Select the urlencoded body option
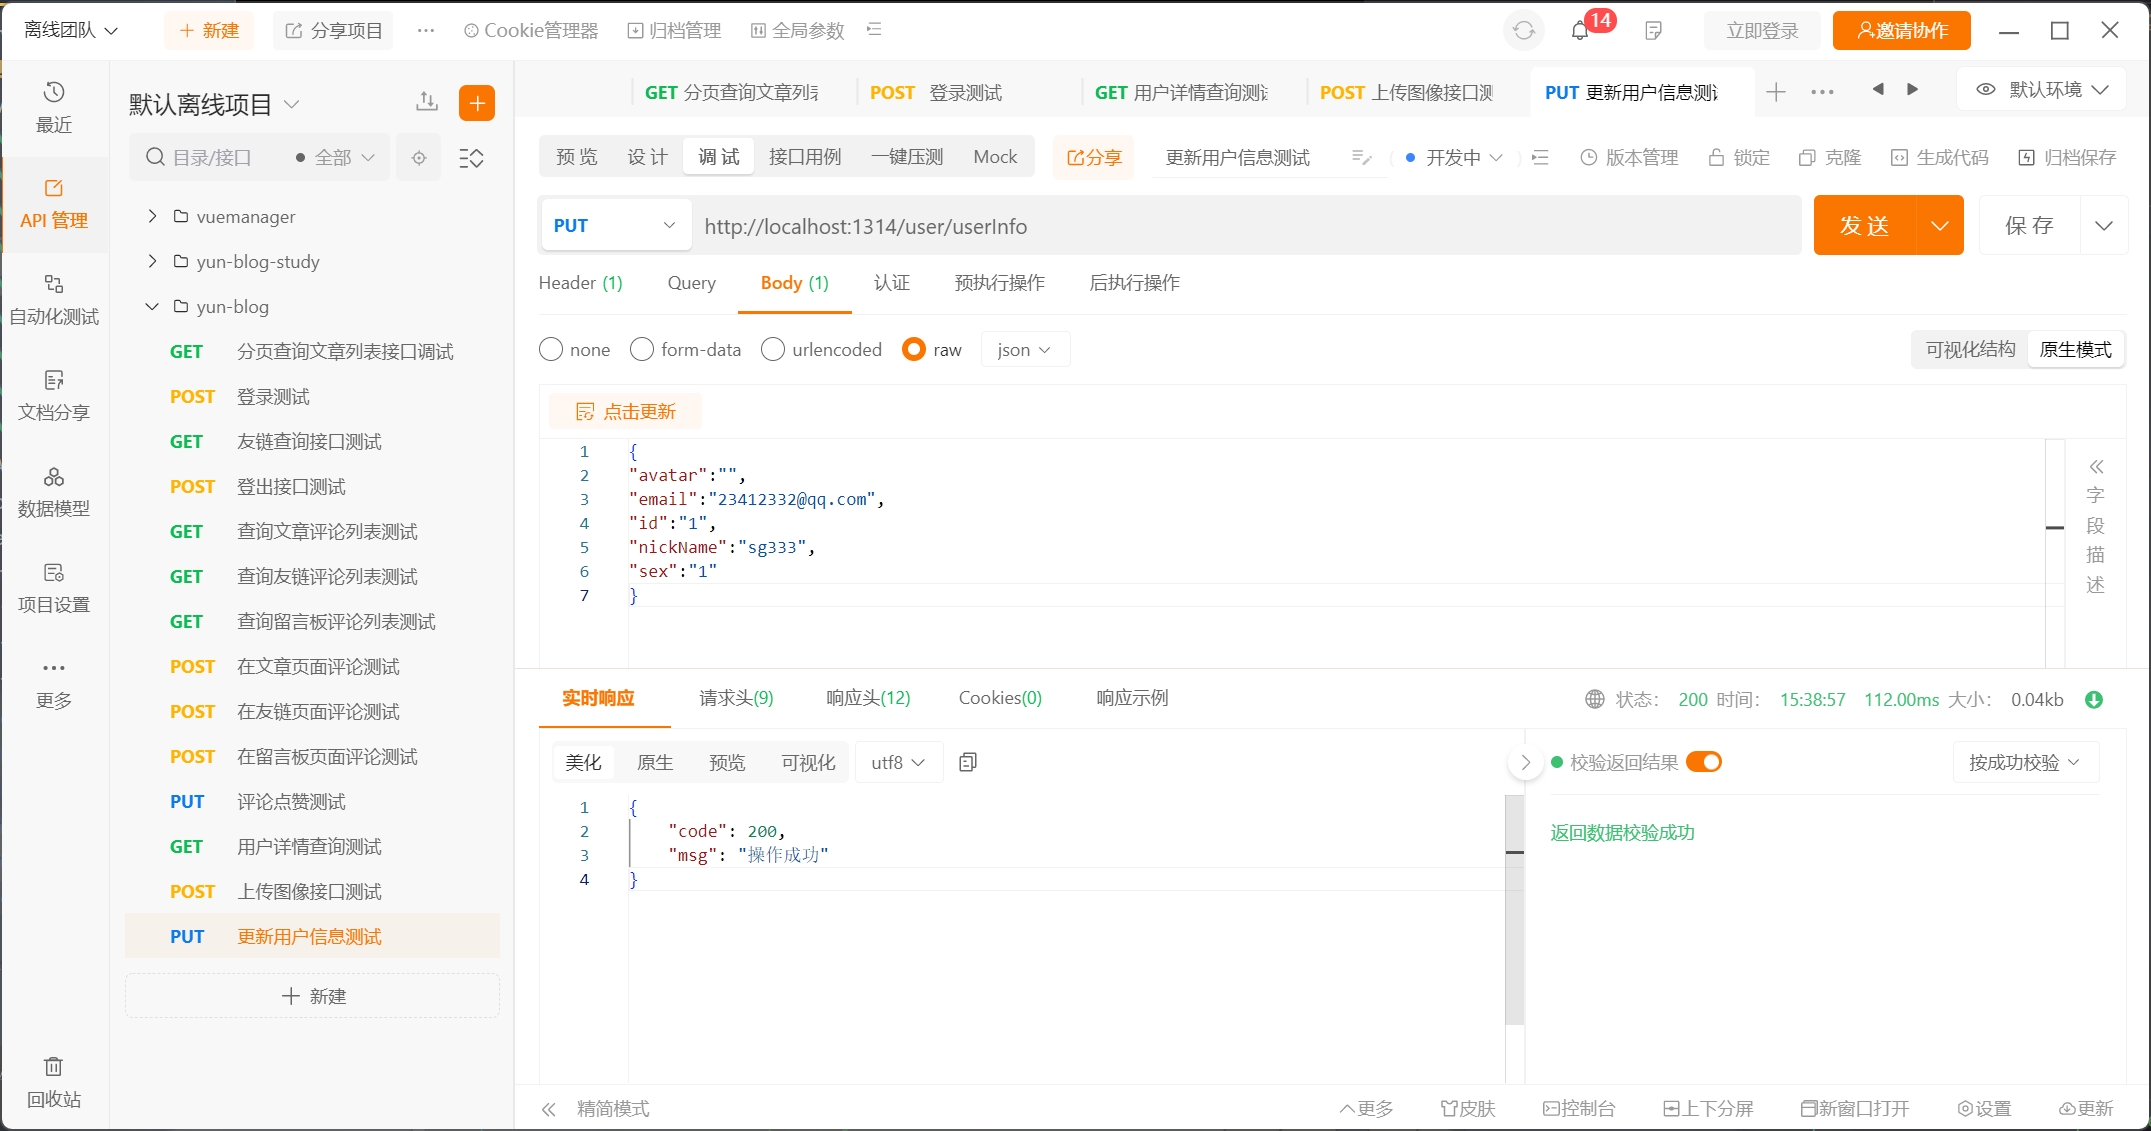This screenshot has width=2151, height=1131. pos(773,350)
